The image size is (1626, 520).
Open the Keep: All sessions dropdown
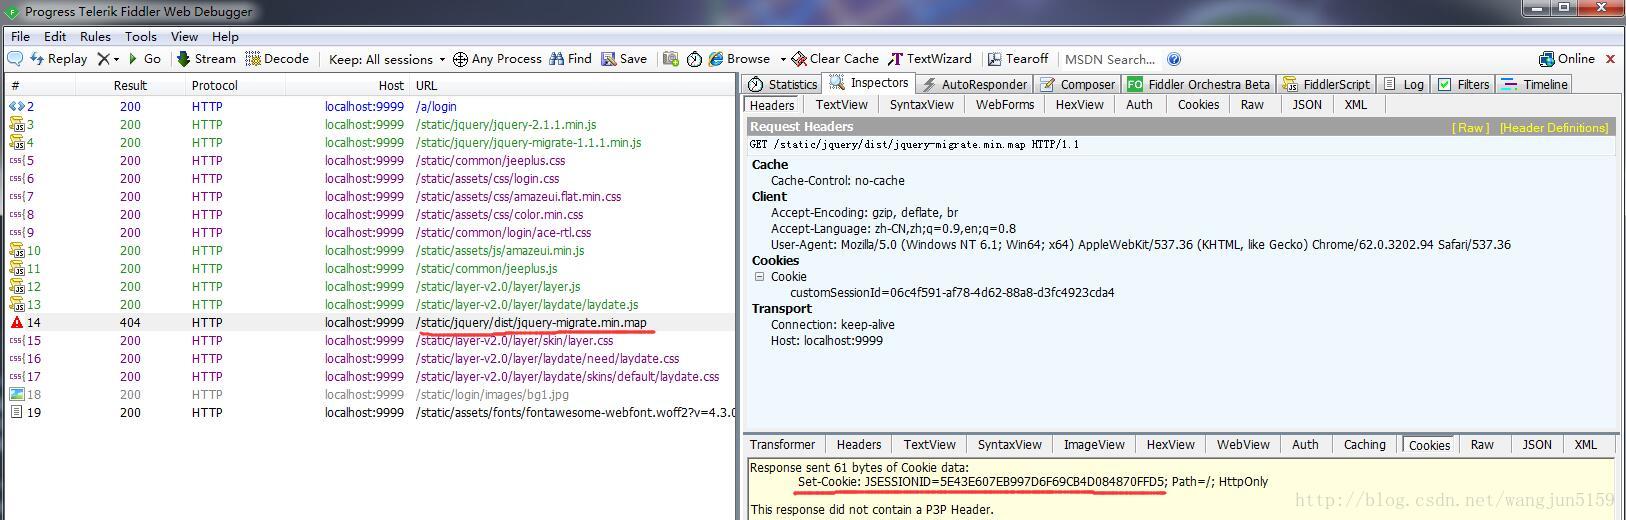tap(387, 59)
